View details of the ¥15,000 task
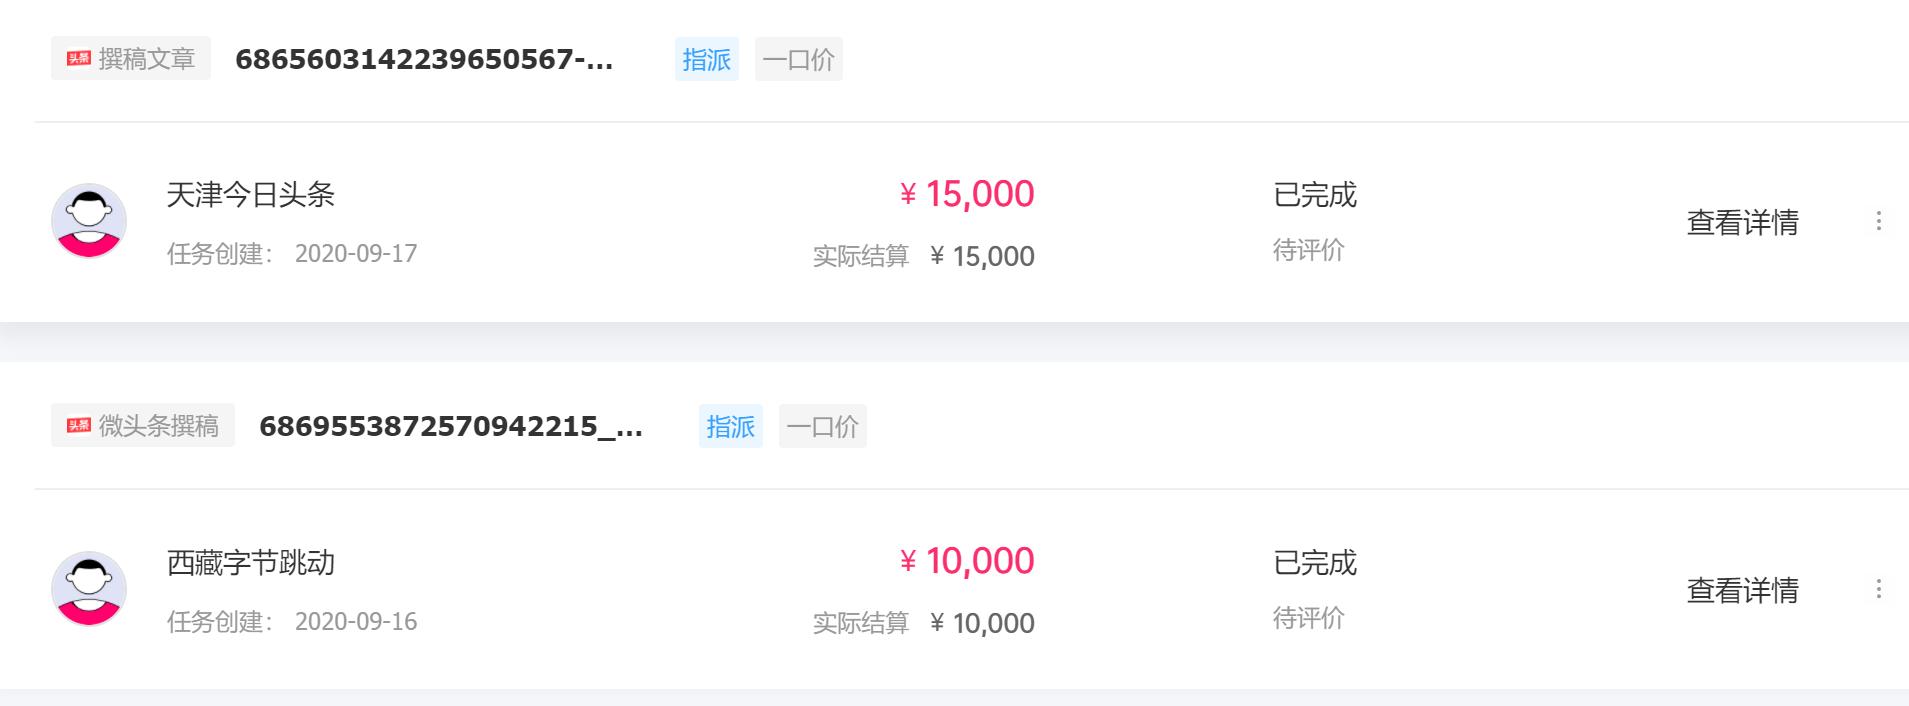This screenshot has height=706, width=1909. pyautogui.click(x=1742, y=222)
